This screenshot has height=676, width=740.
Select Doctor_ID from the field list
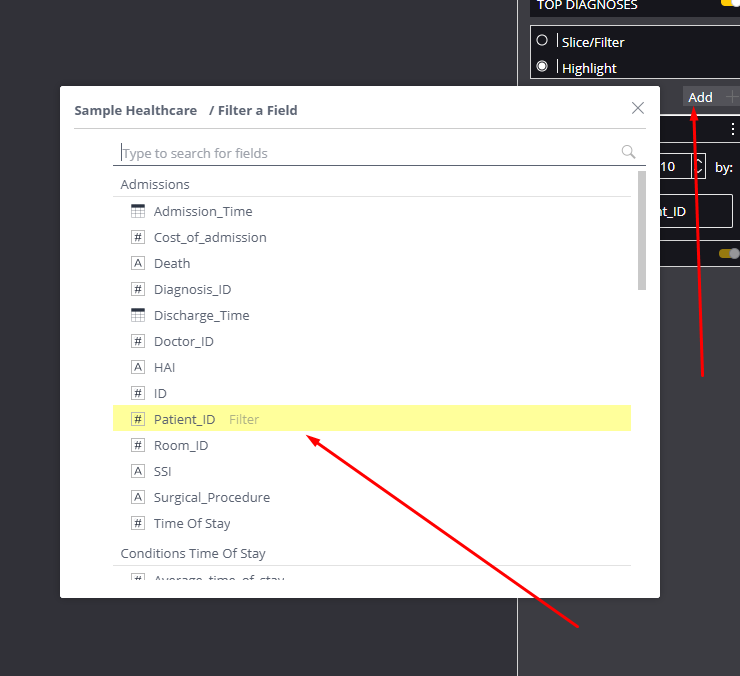[x=183, y=341]
